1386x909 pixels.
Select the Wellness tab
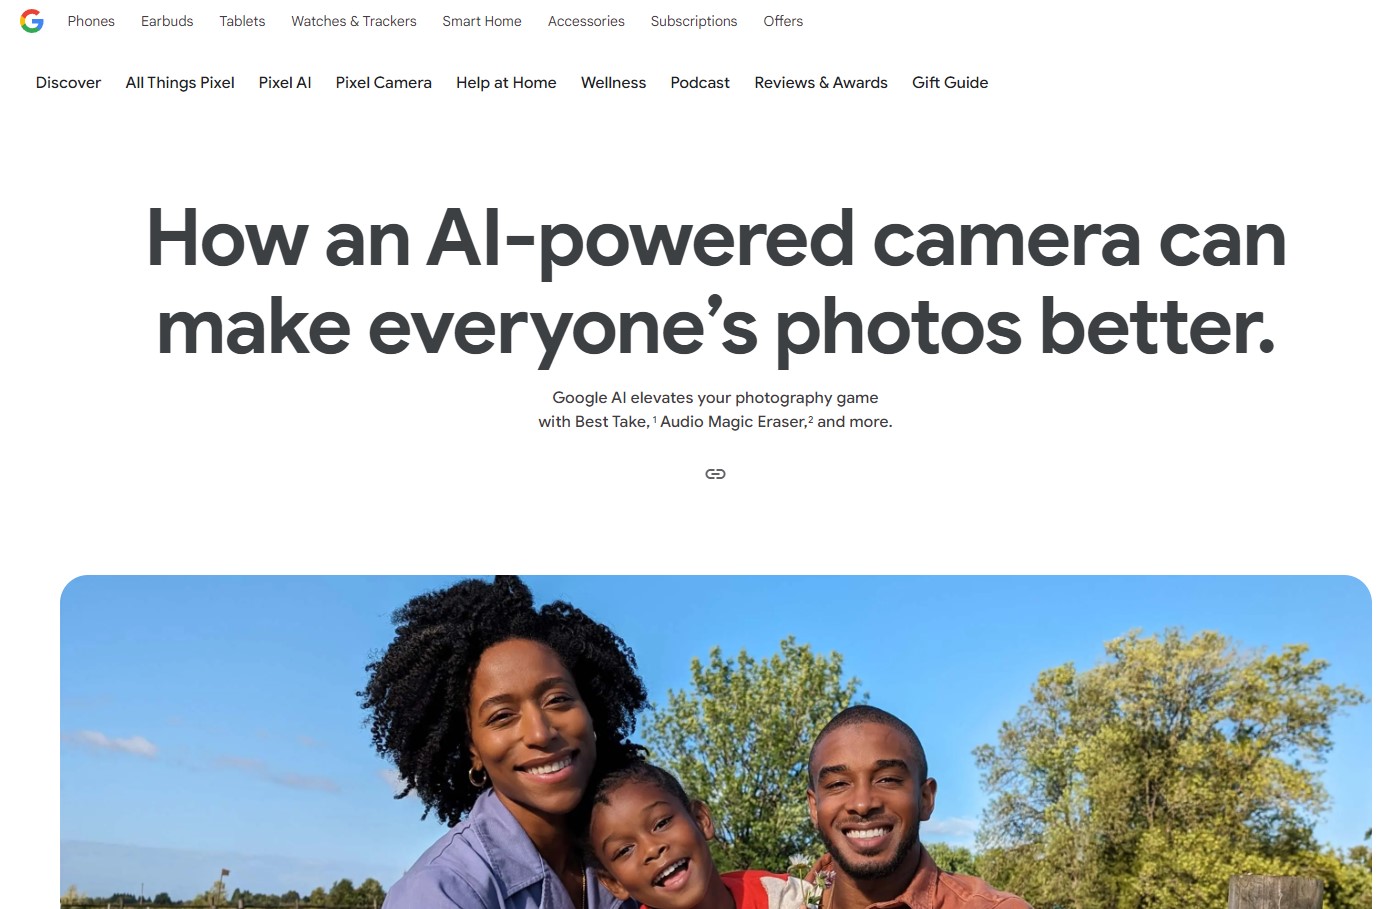(x=613, y=83)
